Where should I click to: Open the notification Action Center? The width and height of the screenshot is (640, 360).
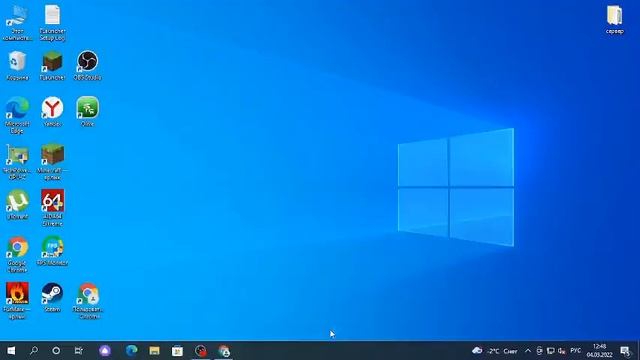625,351
